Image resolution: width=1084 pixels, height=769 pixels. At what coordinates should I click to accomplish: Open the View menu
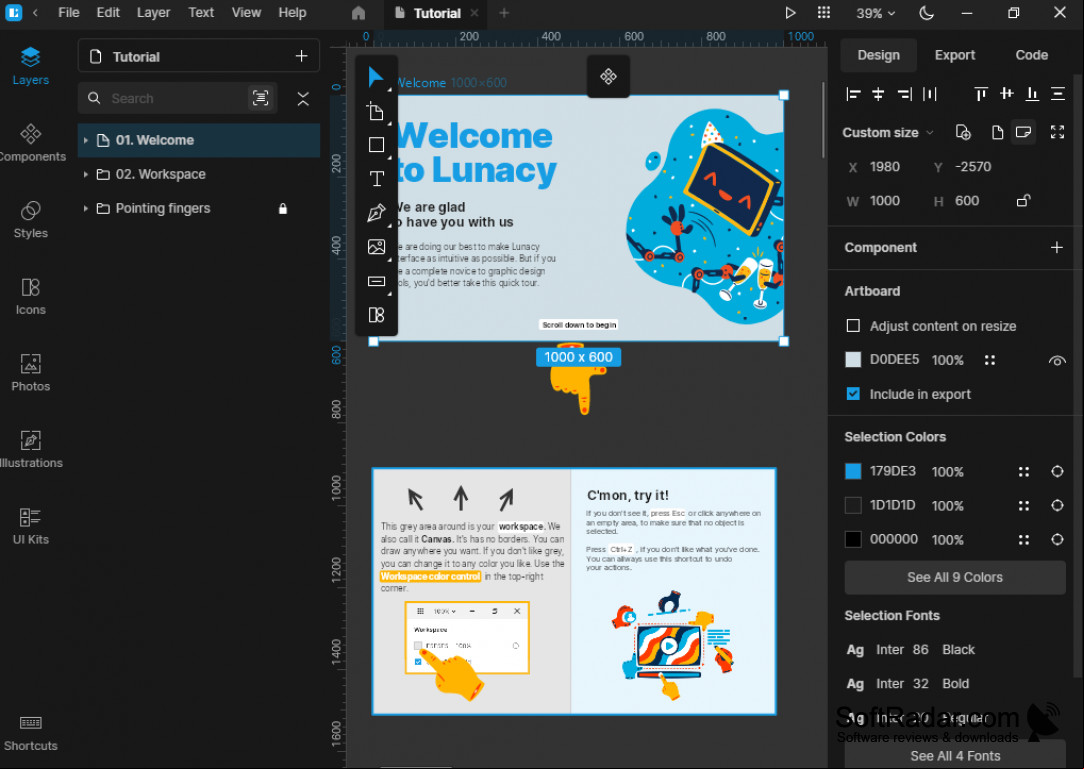click(x=246, y=13)
